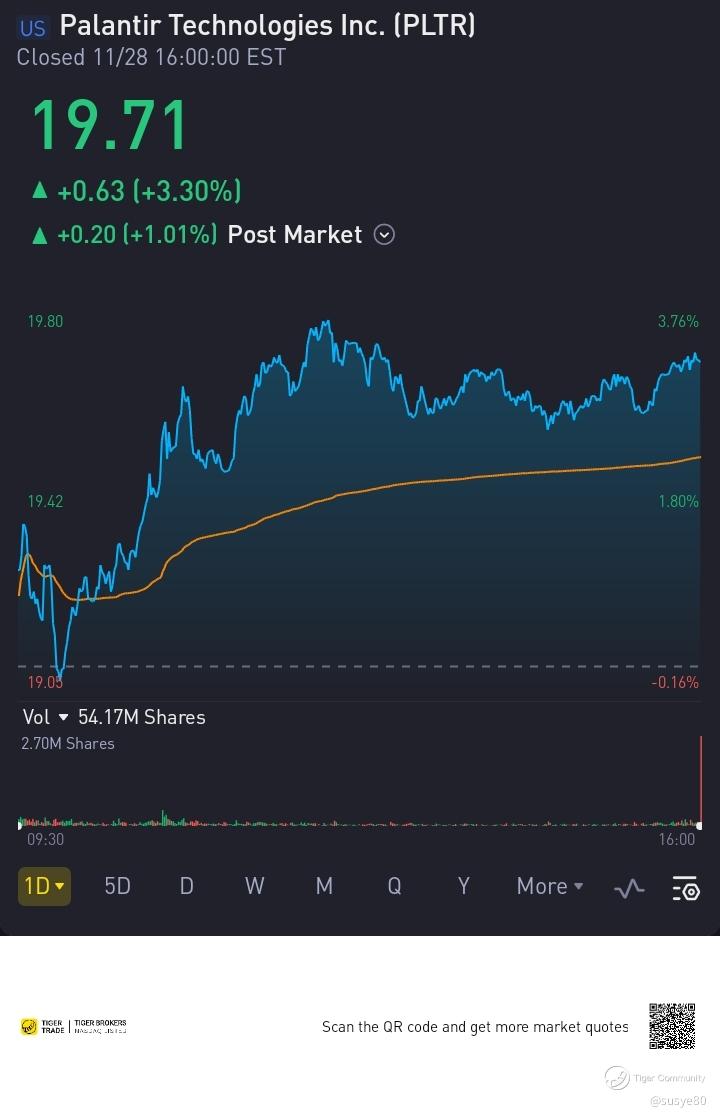The width and height of the screenshot is (720, 1117).
Task: Click the Post Market label
Action: click(x=294, y=235)
